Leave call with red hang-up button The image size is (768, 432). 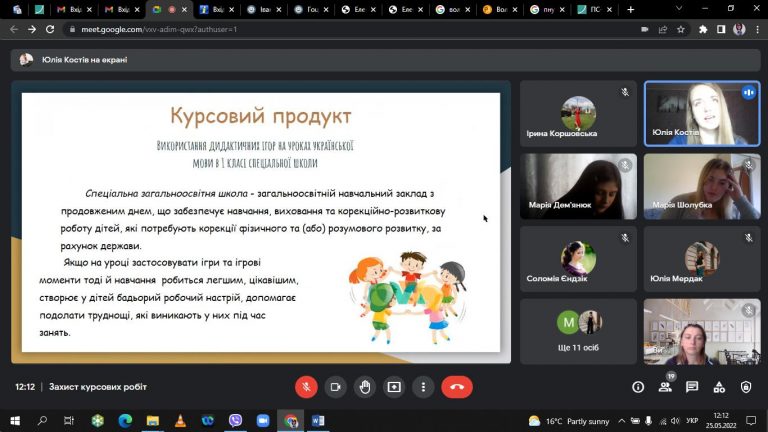pyautogui.click(x=457, y=387)
